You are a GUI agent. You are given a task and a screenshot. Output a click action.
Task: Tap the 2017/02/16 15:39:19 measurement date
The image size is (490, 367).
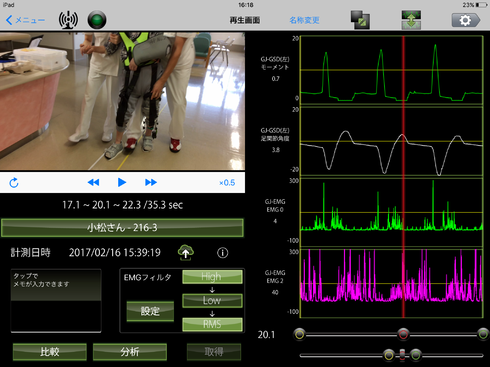tap(115, 253)
